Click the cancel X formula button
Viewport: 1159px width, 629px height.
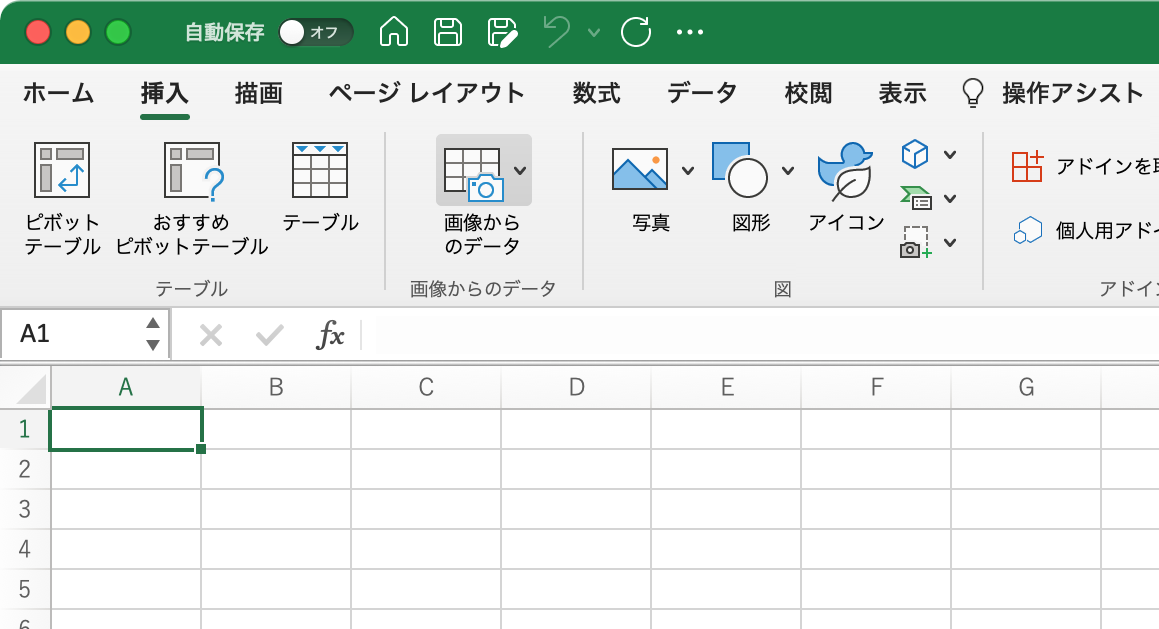coord(211,336)
